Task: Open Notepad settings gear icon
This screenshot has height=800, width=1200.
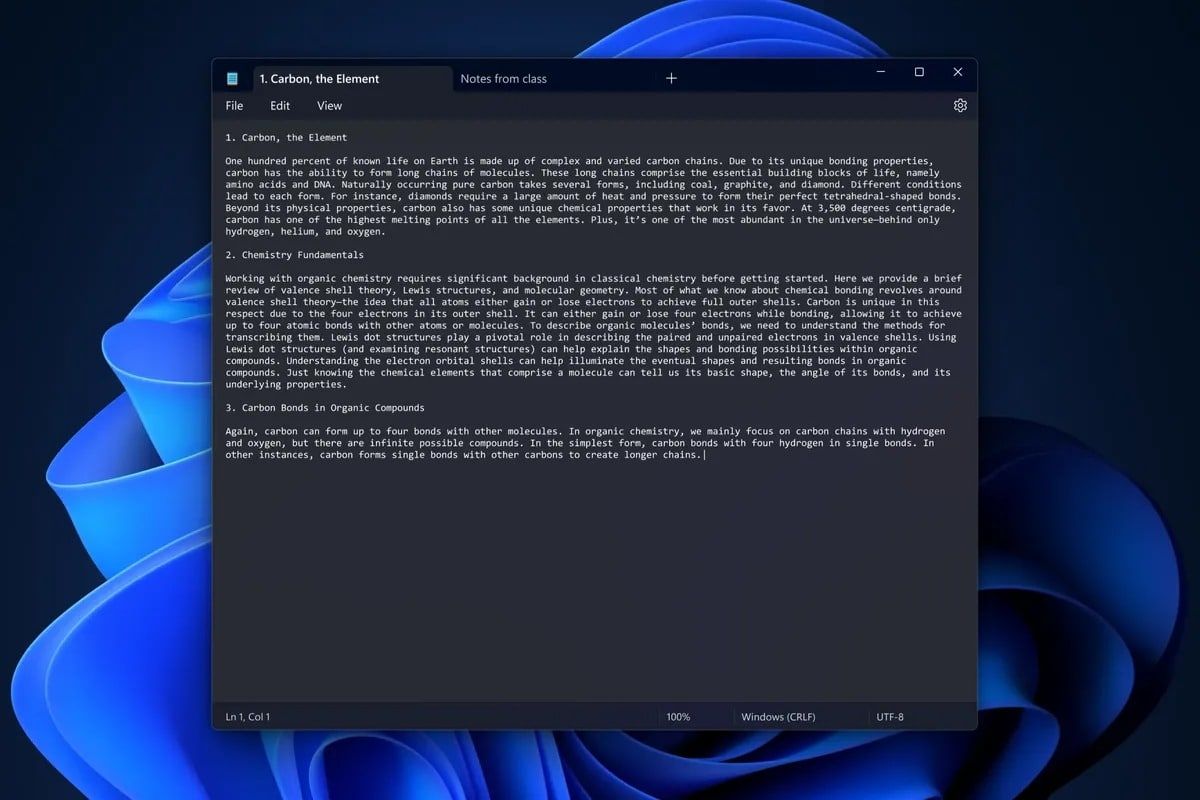Action: 960,106
